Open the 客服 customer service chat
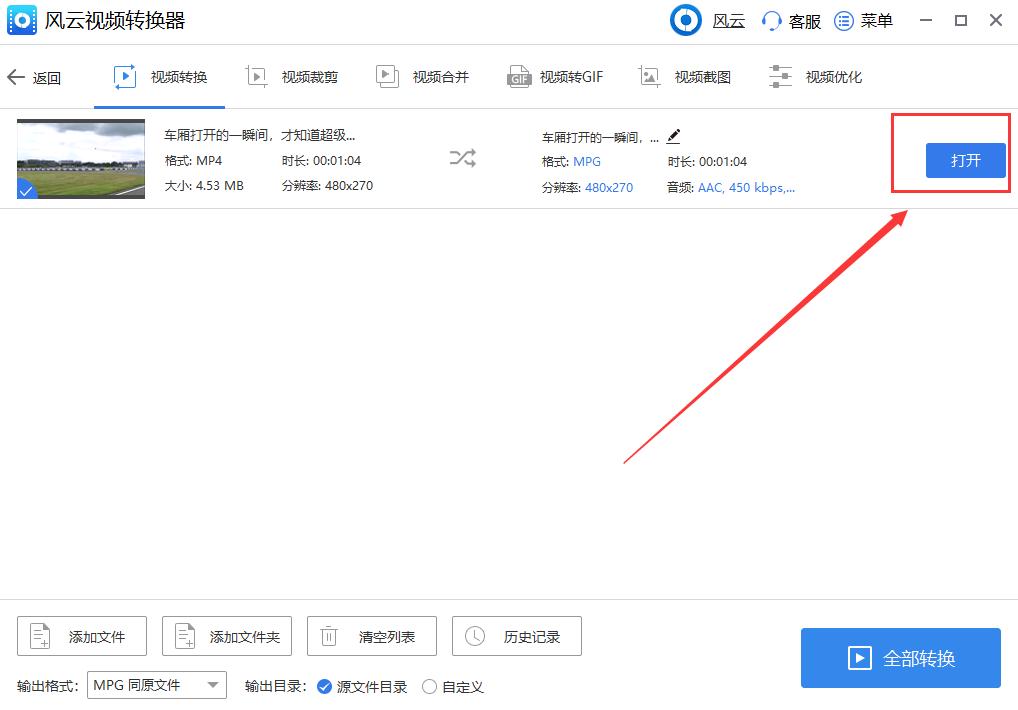 click(x=789, y=20)
